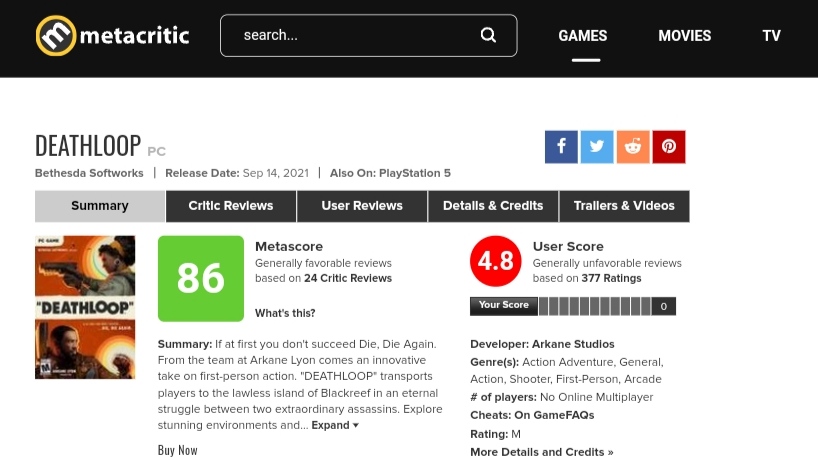Open Details & Credits tab
This screenshot has height=460, width=818.
(x=493, y=206)
